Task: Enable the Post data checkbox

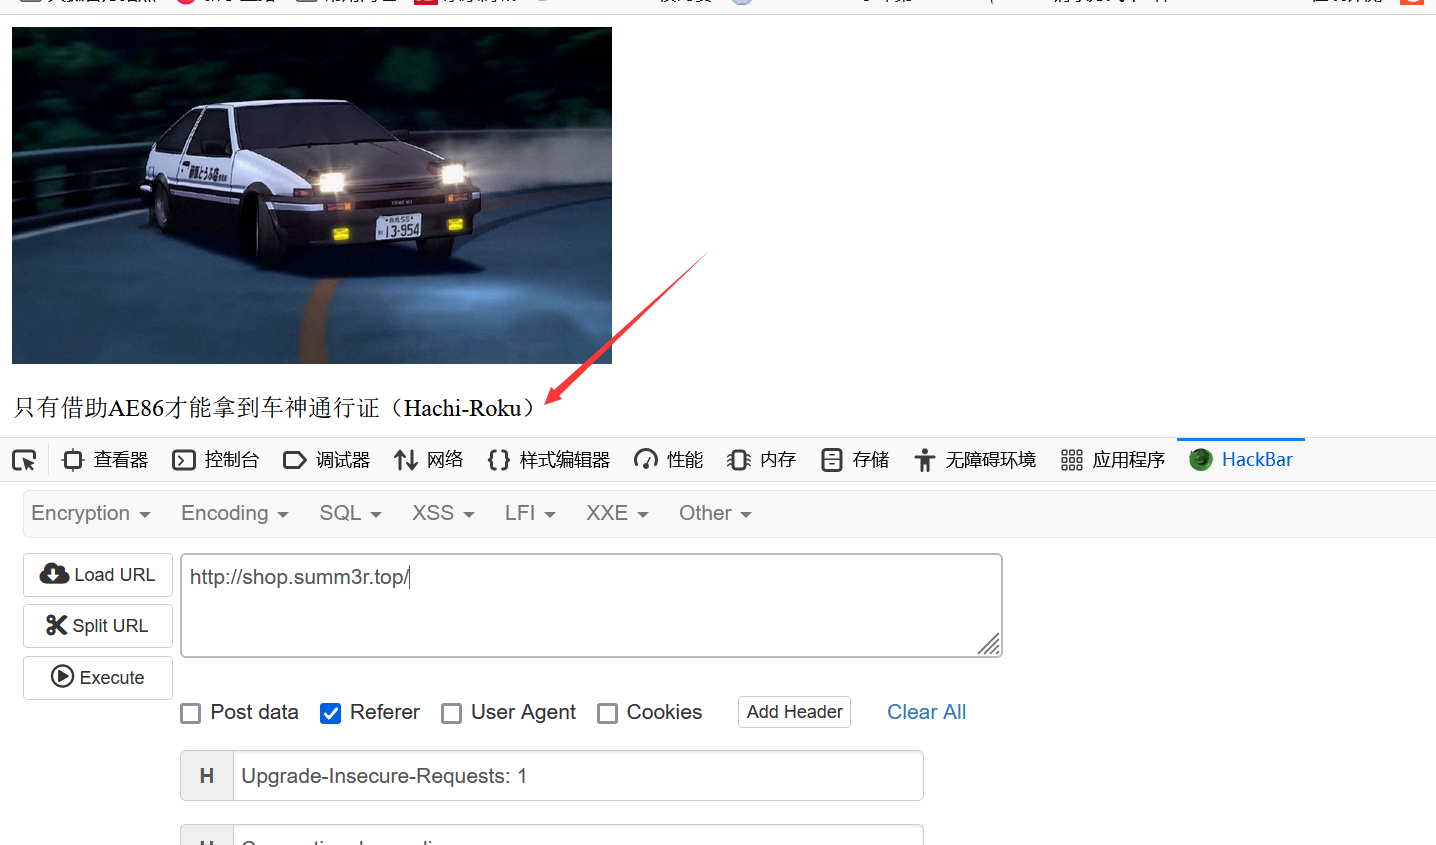Action: pyautogui.click(x=190, y=713)
